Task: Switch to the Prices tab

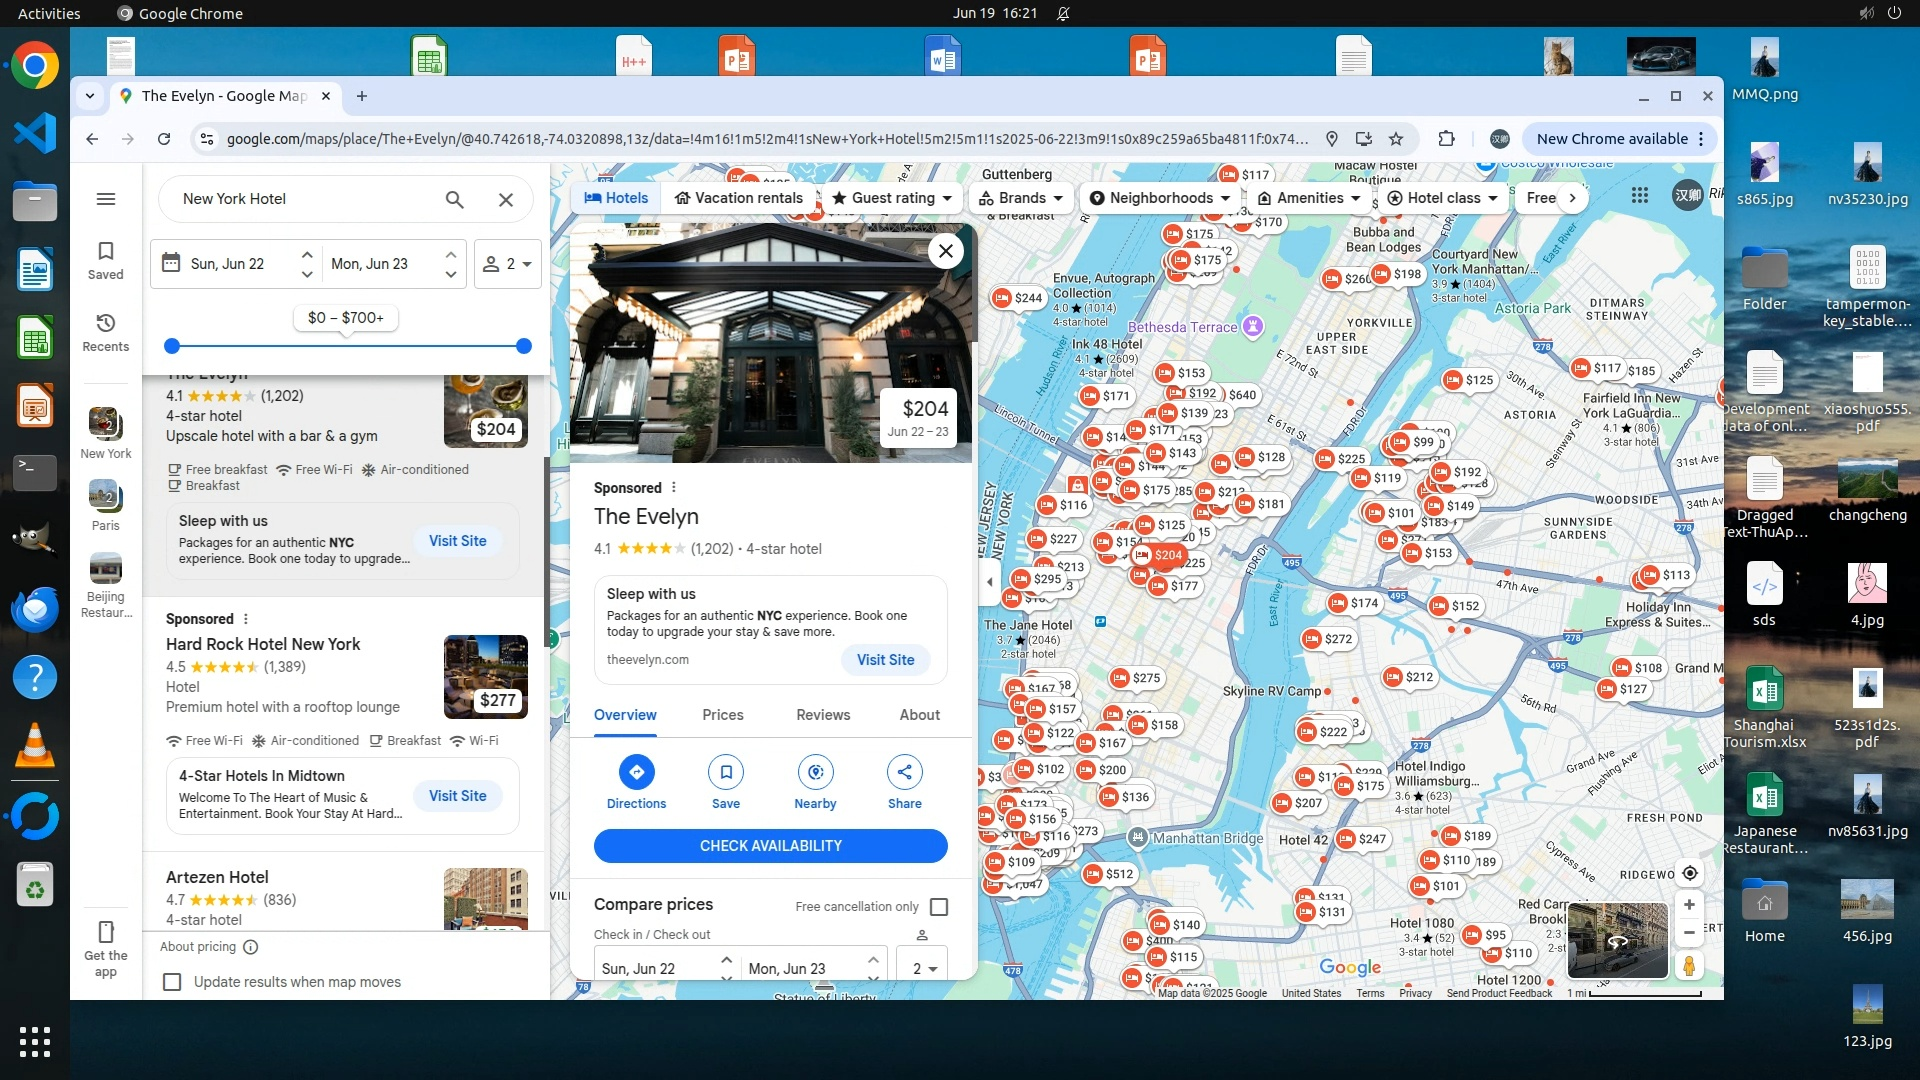Action: click(x=722, y=715)
